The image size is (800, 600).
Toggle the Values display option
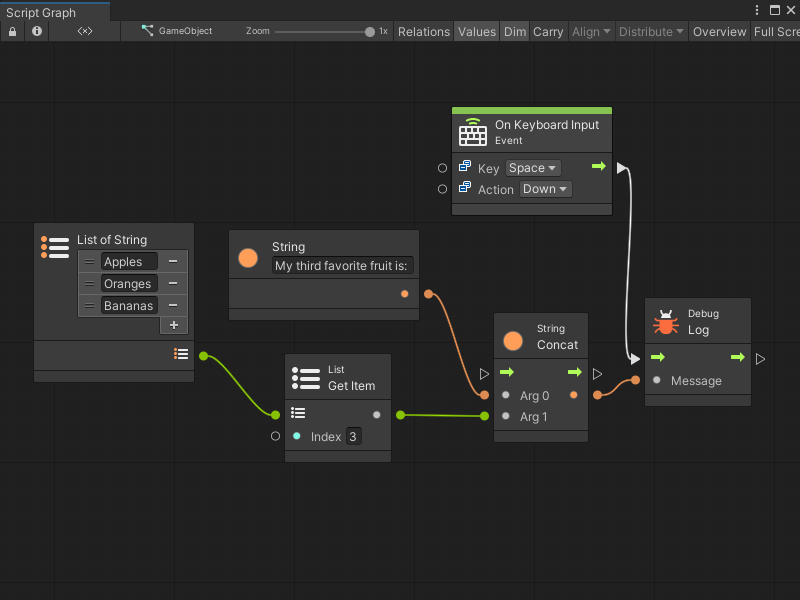click(477, 31)
